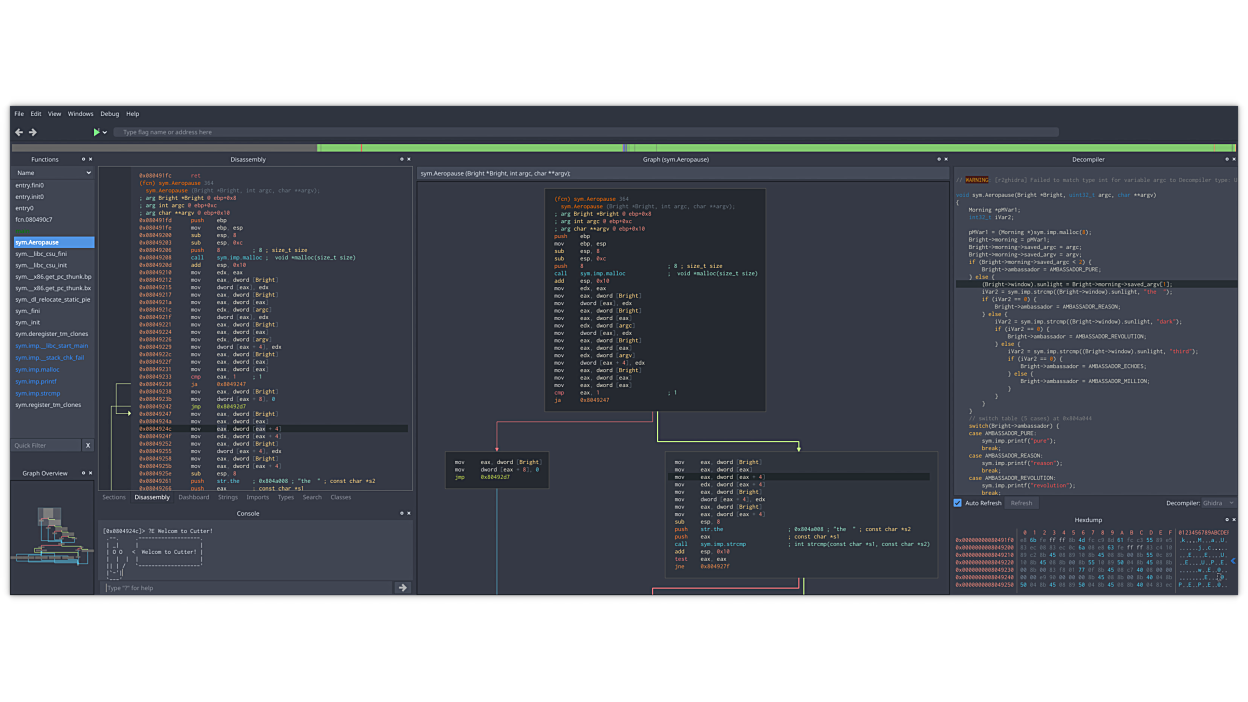Open the Debug menu
Image resolution: width=1248 pixels, height=702 pixels.
pos(109,114)
